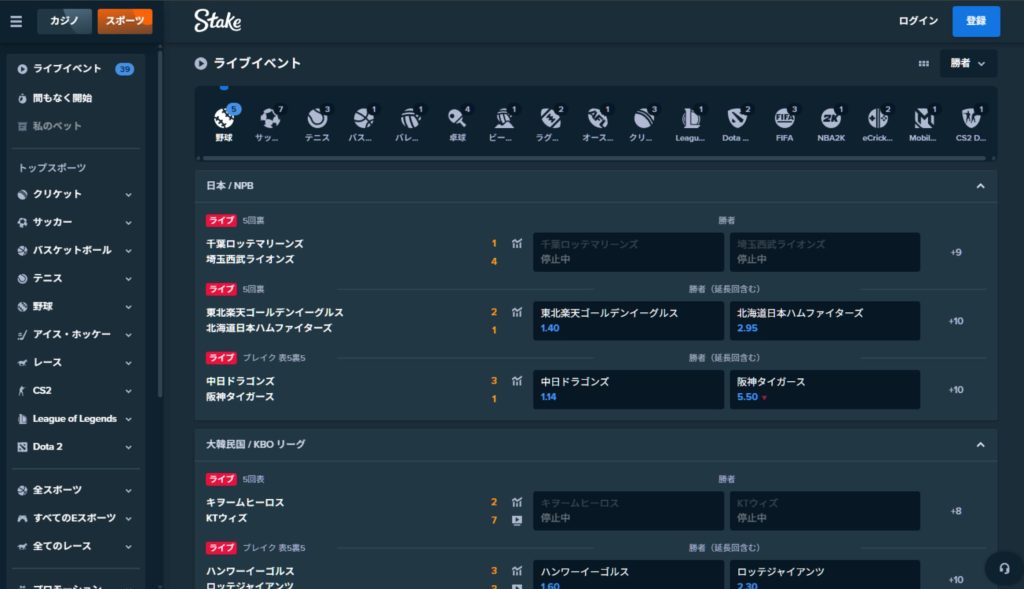Select the League of Legends icon
Screen dimensions: 1024x589
click(x=690, y=123)
